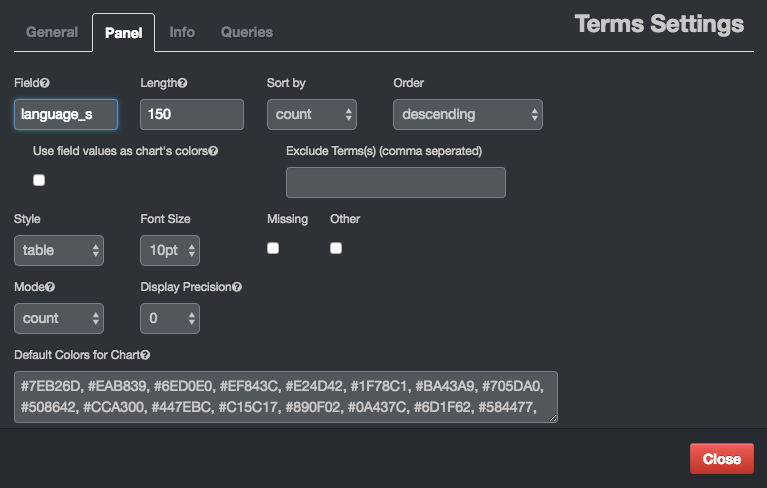Click help icon next to Display Precision

click(x=237, y=287)
